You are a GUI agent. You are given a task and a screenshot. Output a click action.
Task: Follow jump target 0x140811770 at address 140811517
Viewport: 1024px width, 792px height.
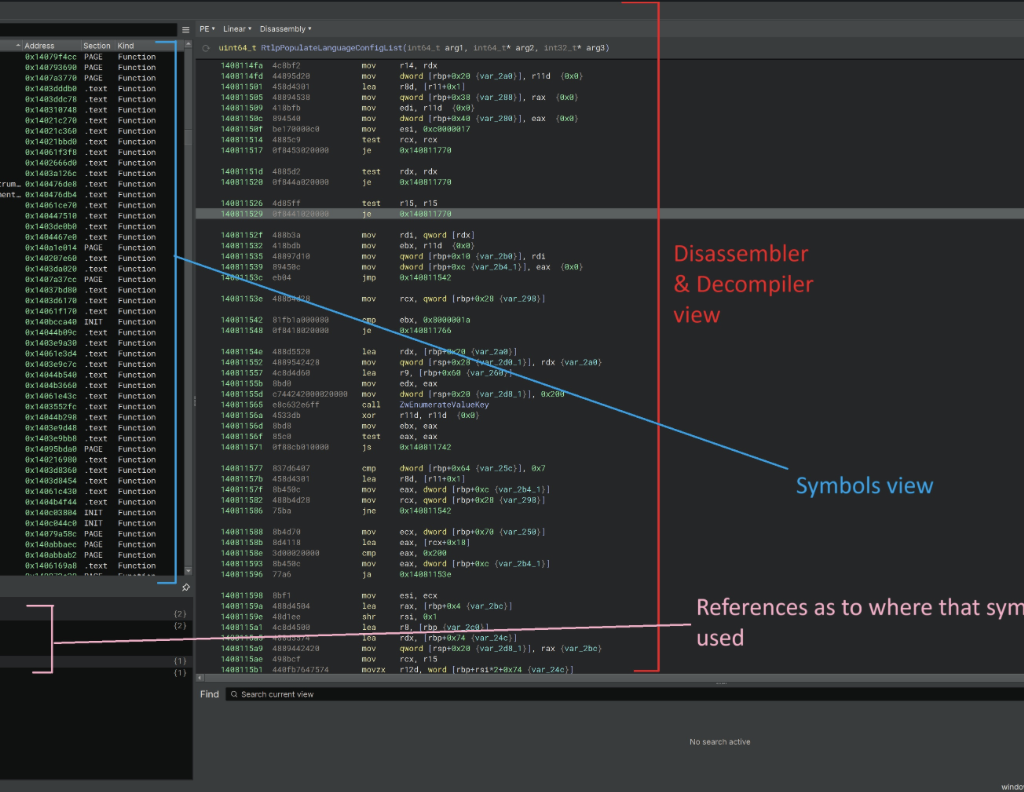425,150
